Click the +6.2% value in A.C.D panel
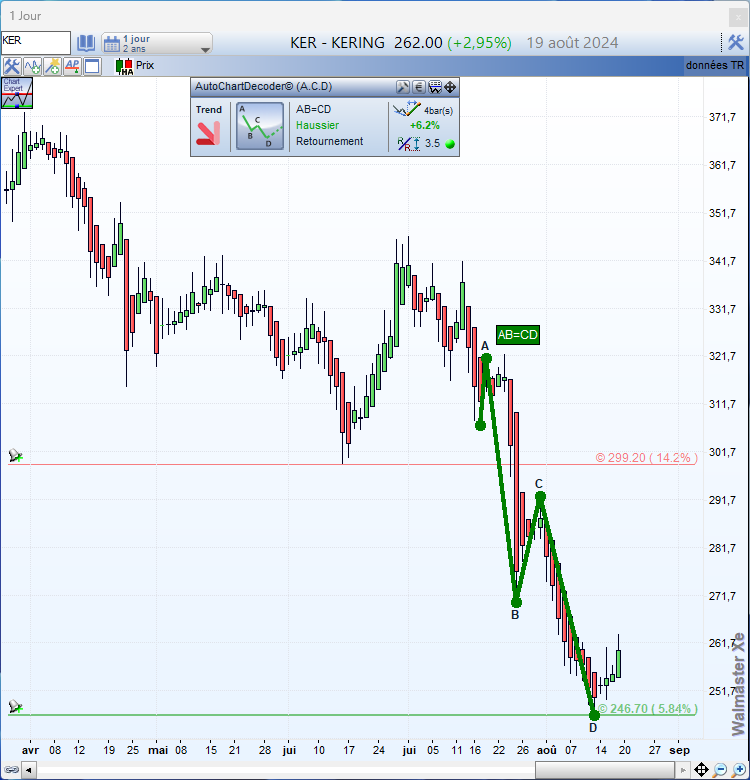The image size is (750, 780). [x=425, y=125]
